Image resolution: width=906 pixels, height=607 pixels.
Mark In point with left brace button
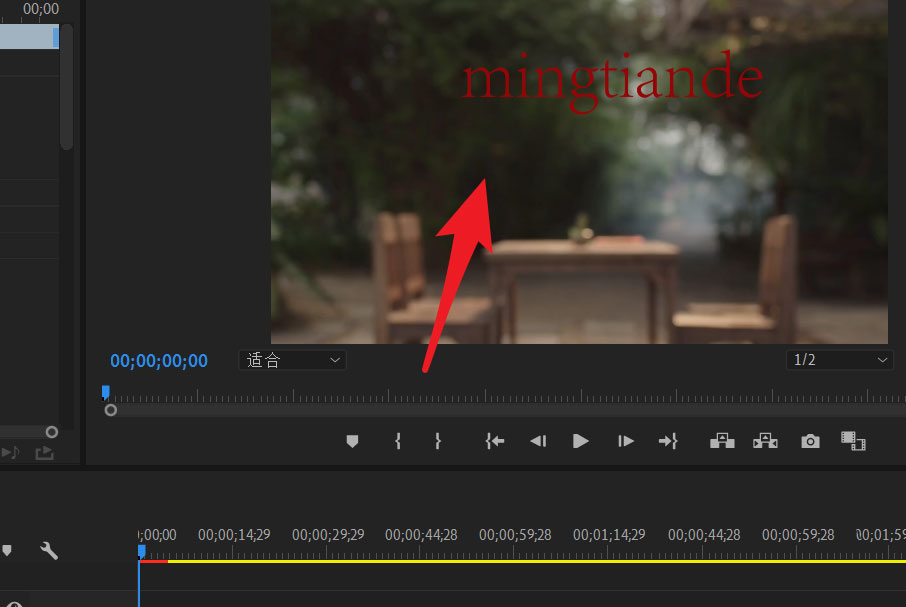[x=398, y=441]
